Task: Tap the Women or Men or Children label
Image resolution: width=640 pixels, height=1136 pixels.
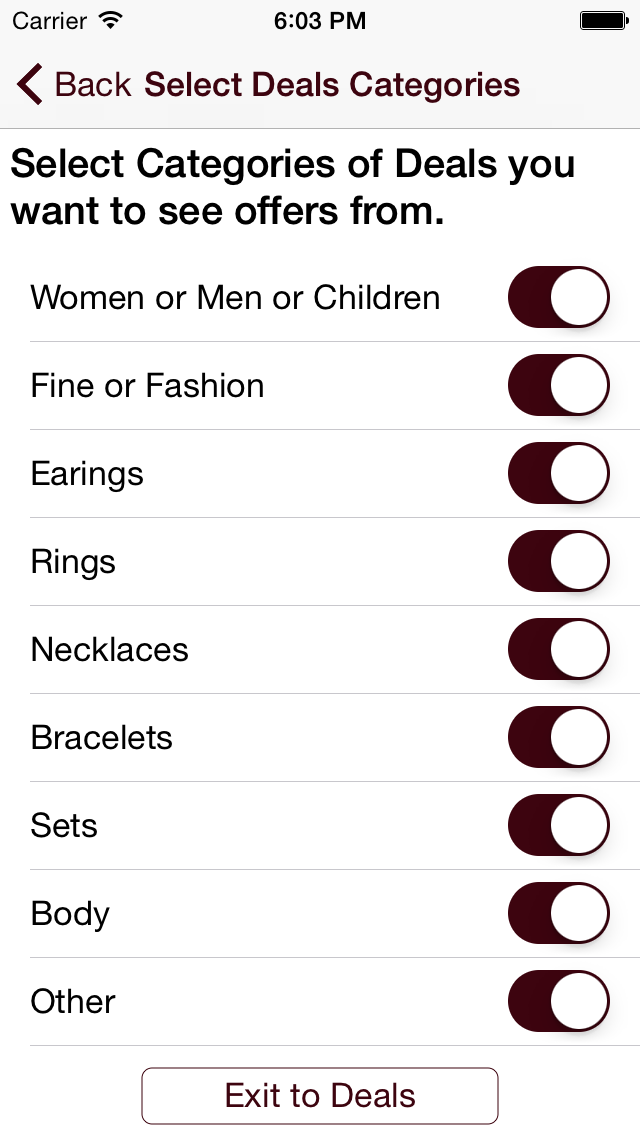Action: point(235,297)
